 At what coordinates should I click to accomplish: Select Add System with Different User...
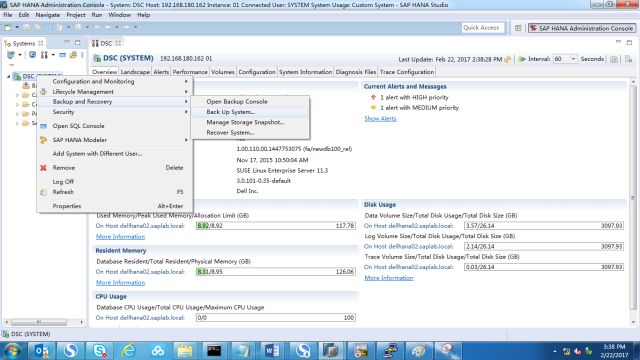pos(97,154)
